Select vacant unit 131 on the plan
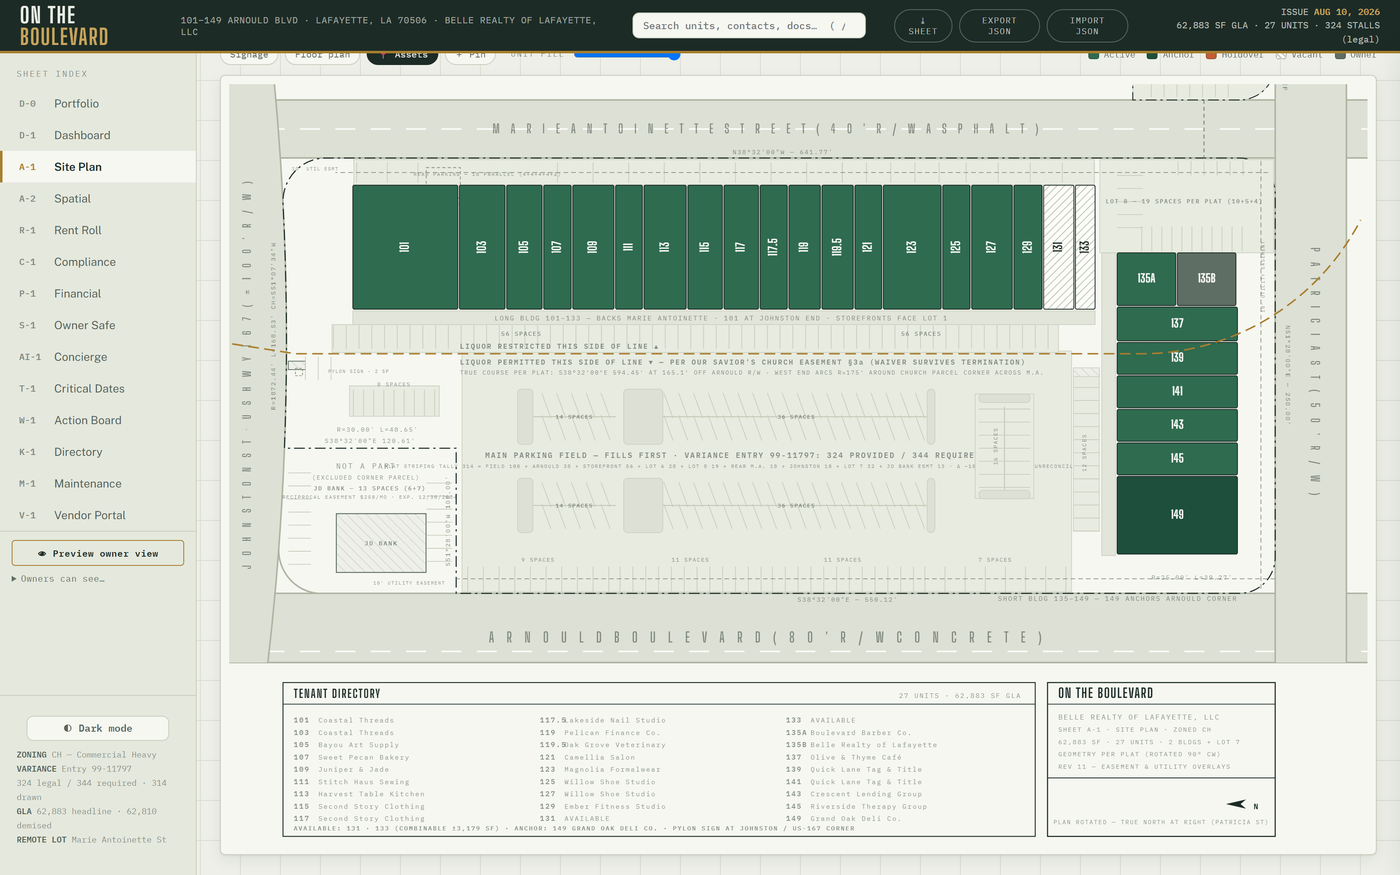 pyautogui.click(x=1058, y=247)
